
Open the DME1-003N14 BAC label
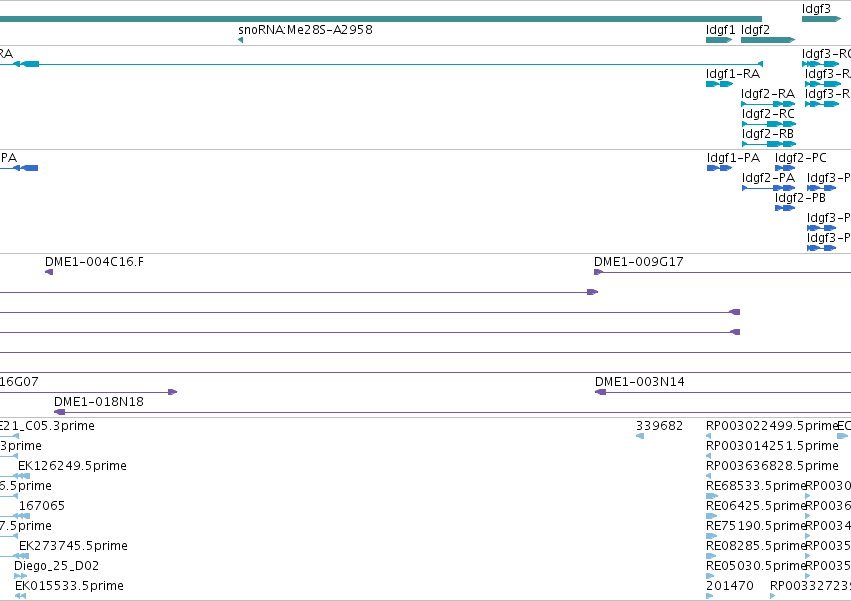point(640,382)
